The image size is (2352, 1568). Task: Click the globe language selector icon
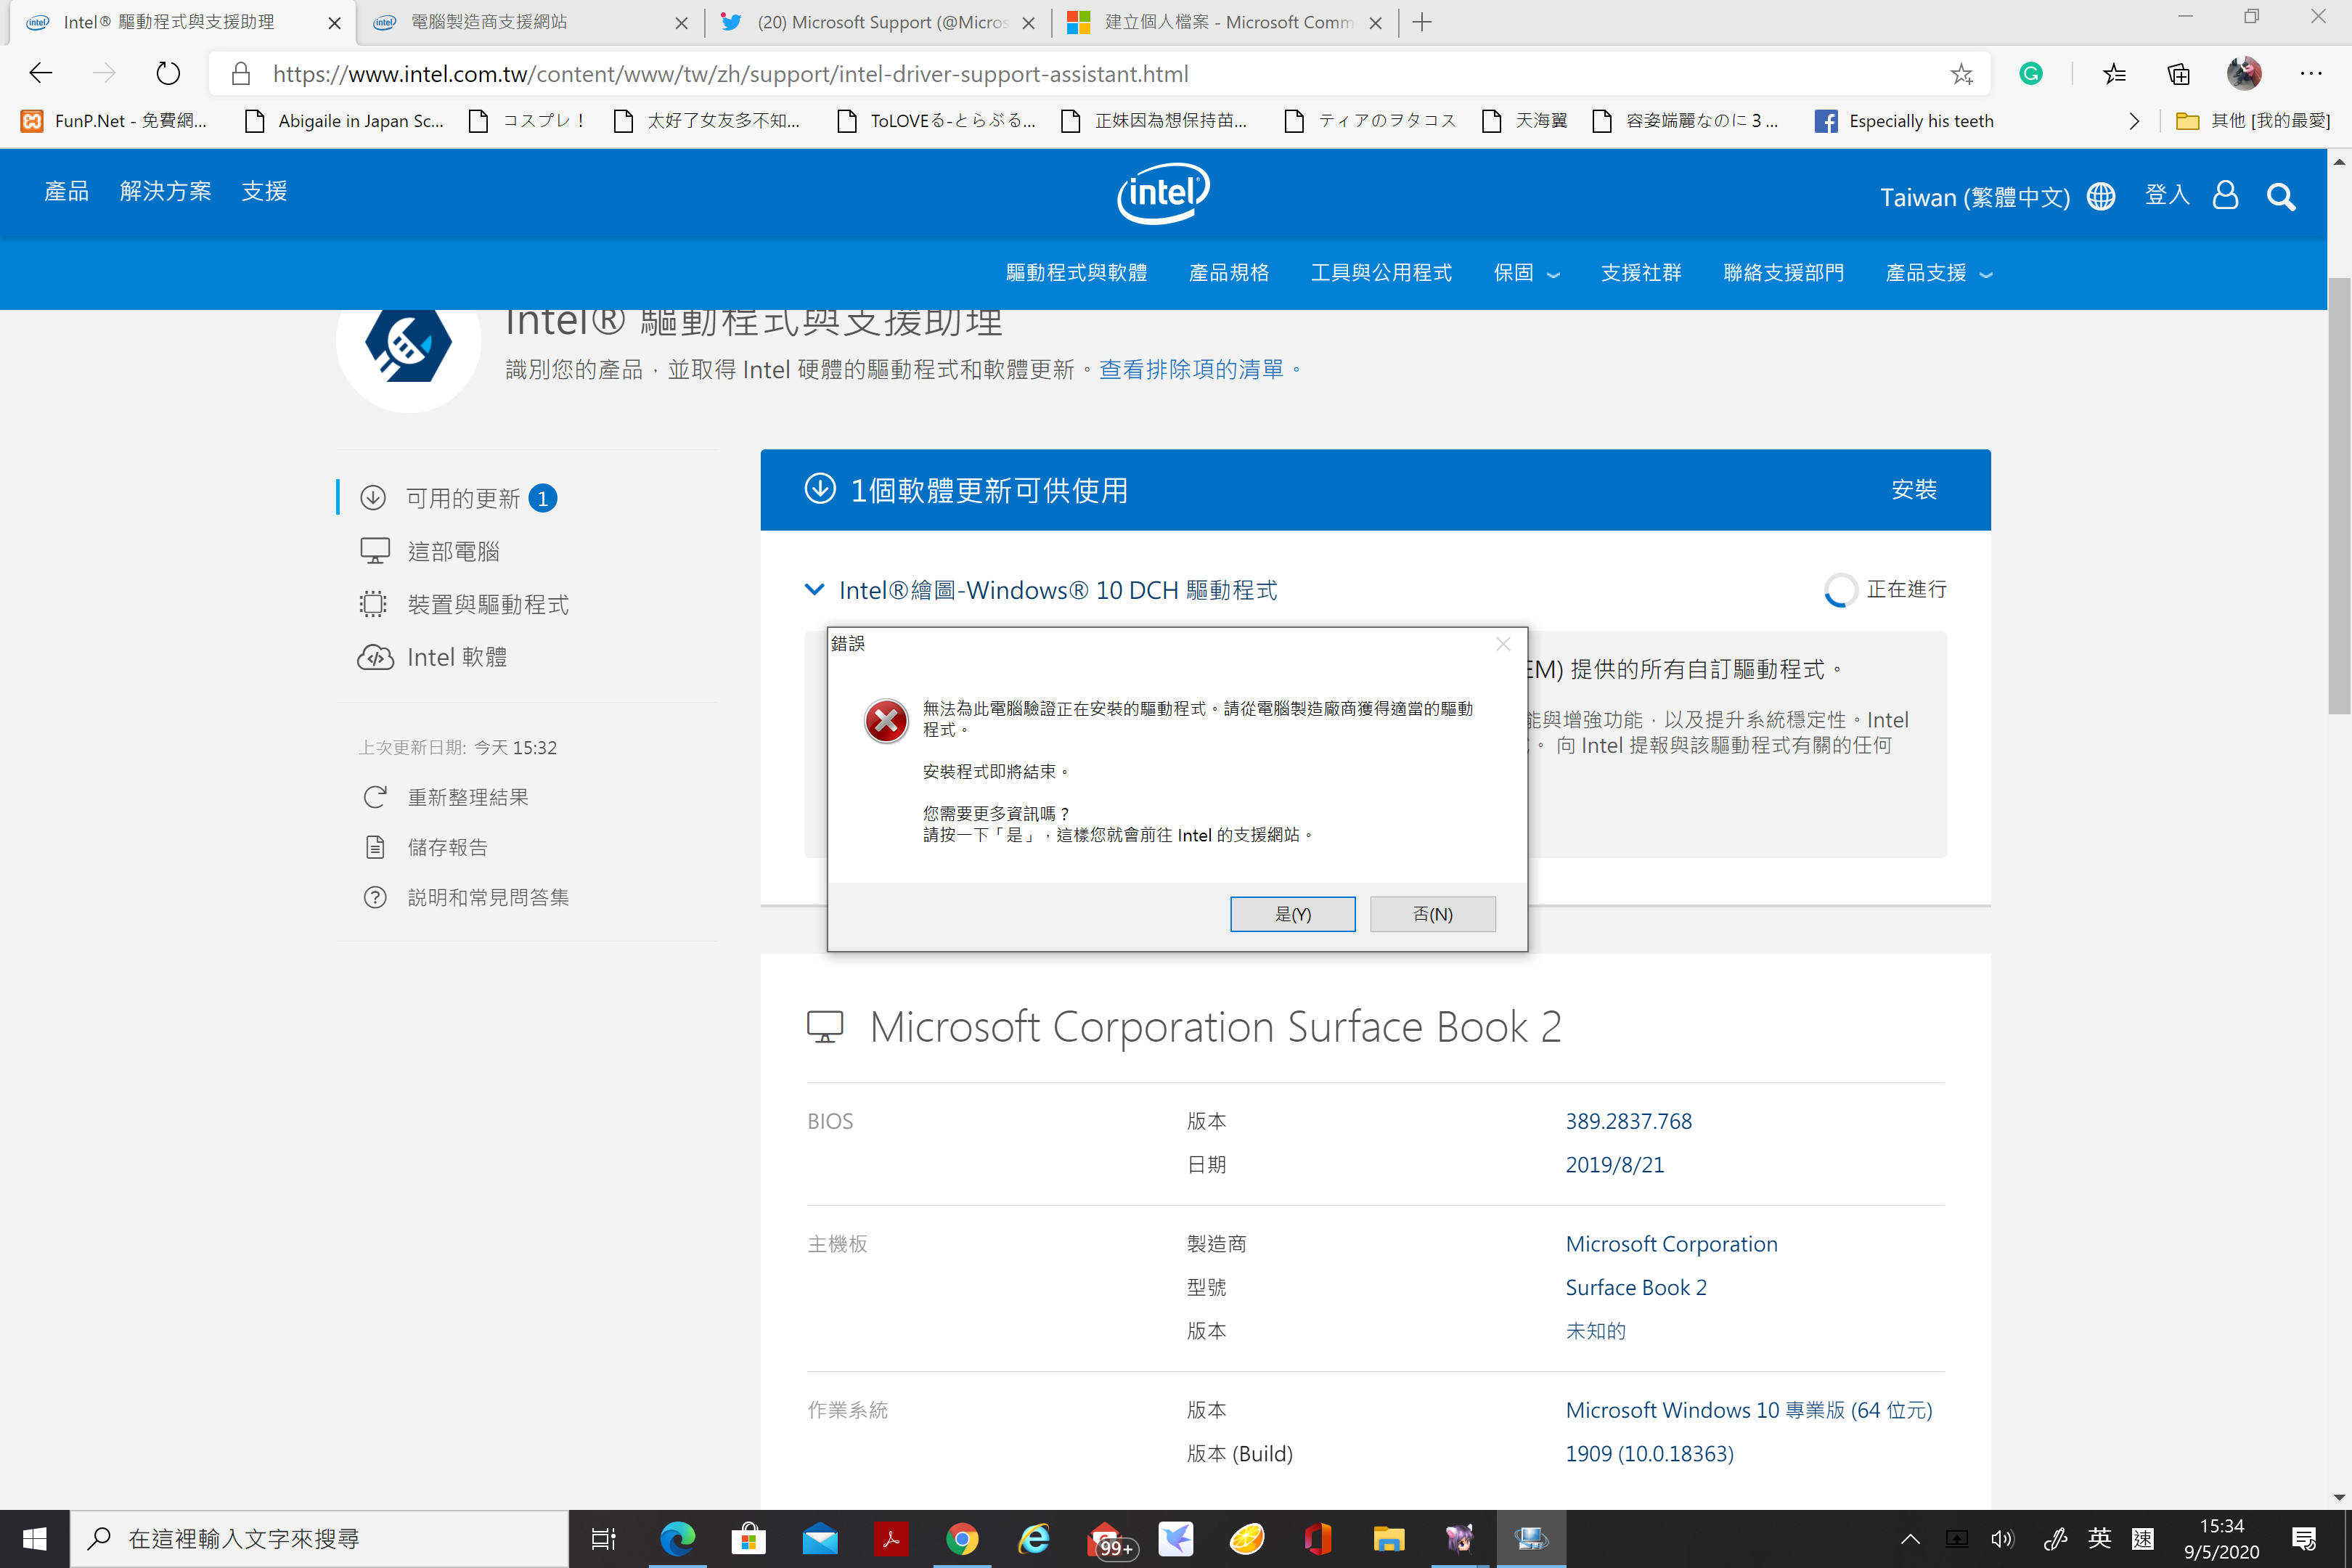pyautogui.click(x=2101, y=196)
